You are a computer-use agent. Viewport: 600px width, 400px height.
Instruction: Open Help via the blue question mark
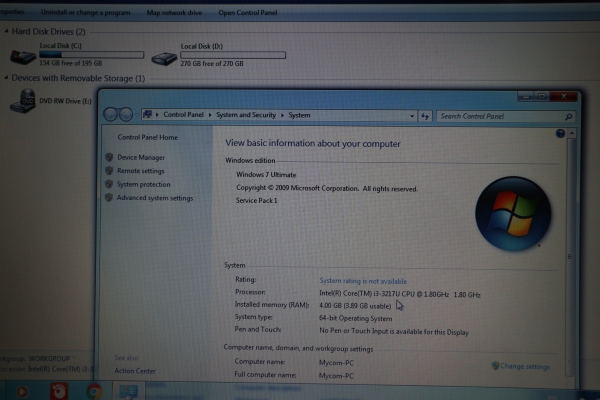tap(560, 133)
